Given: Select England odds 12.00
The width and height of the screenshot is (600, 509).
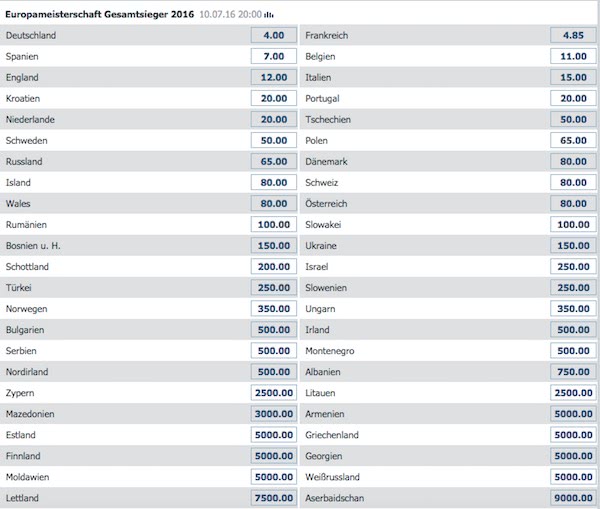Looking at the screenshot, I should coord(274,77).
